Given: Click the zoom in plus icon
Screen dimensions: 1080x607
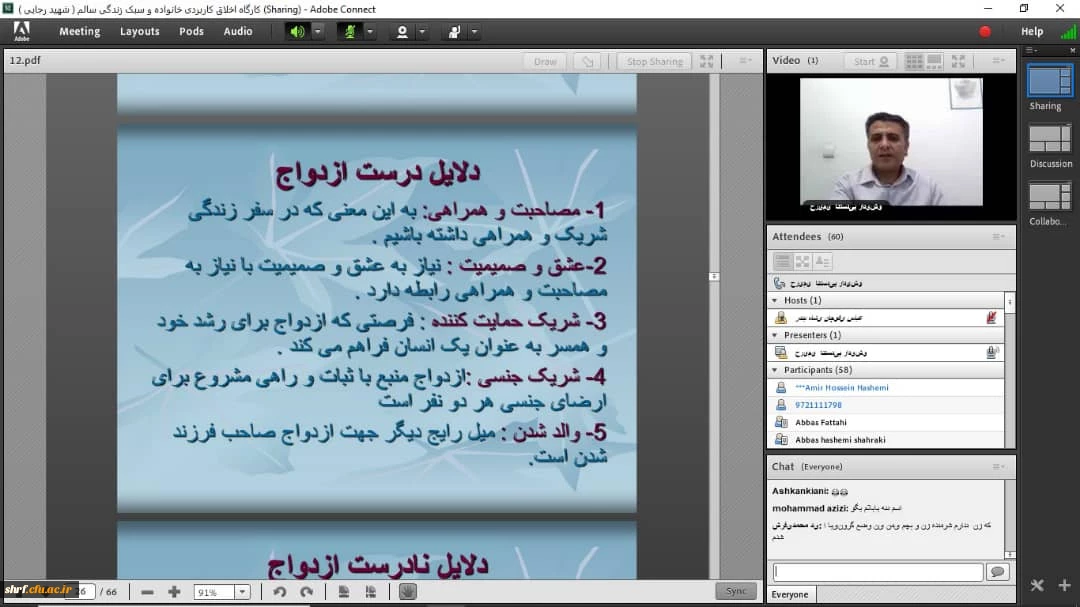Looking at the screenshot, I should coord(174,592).
